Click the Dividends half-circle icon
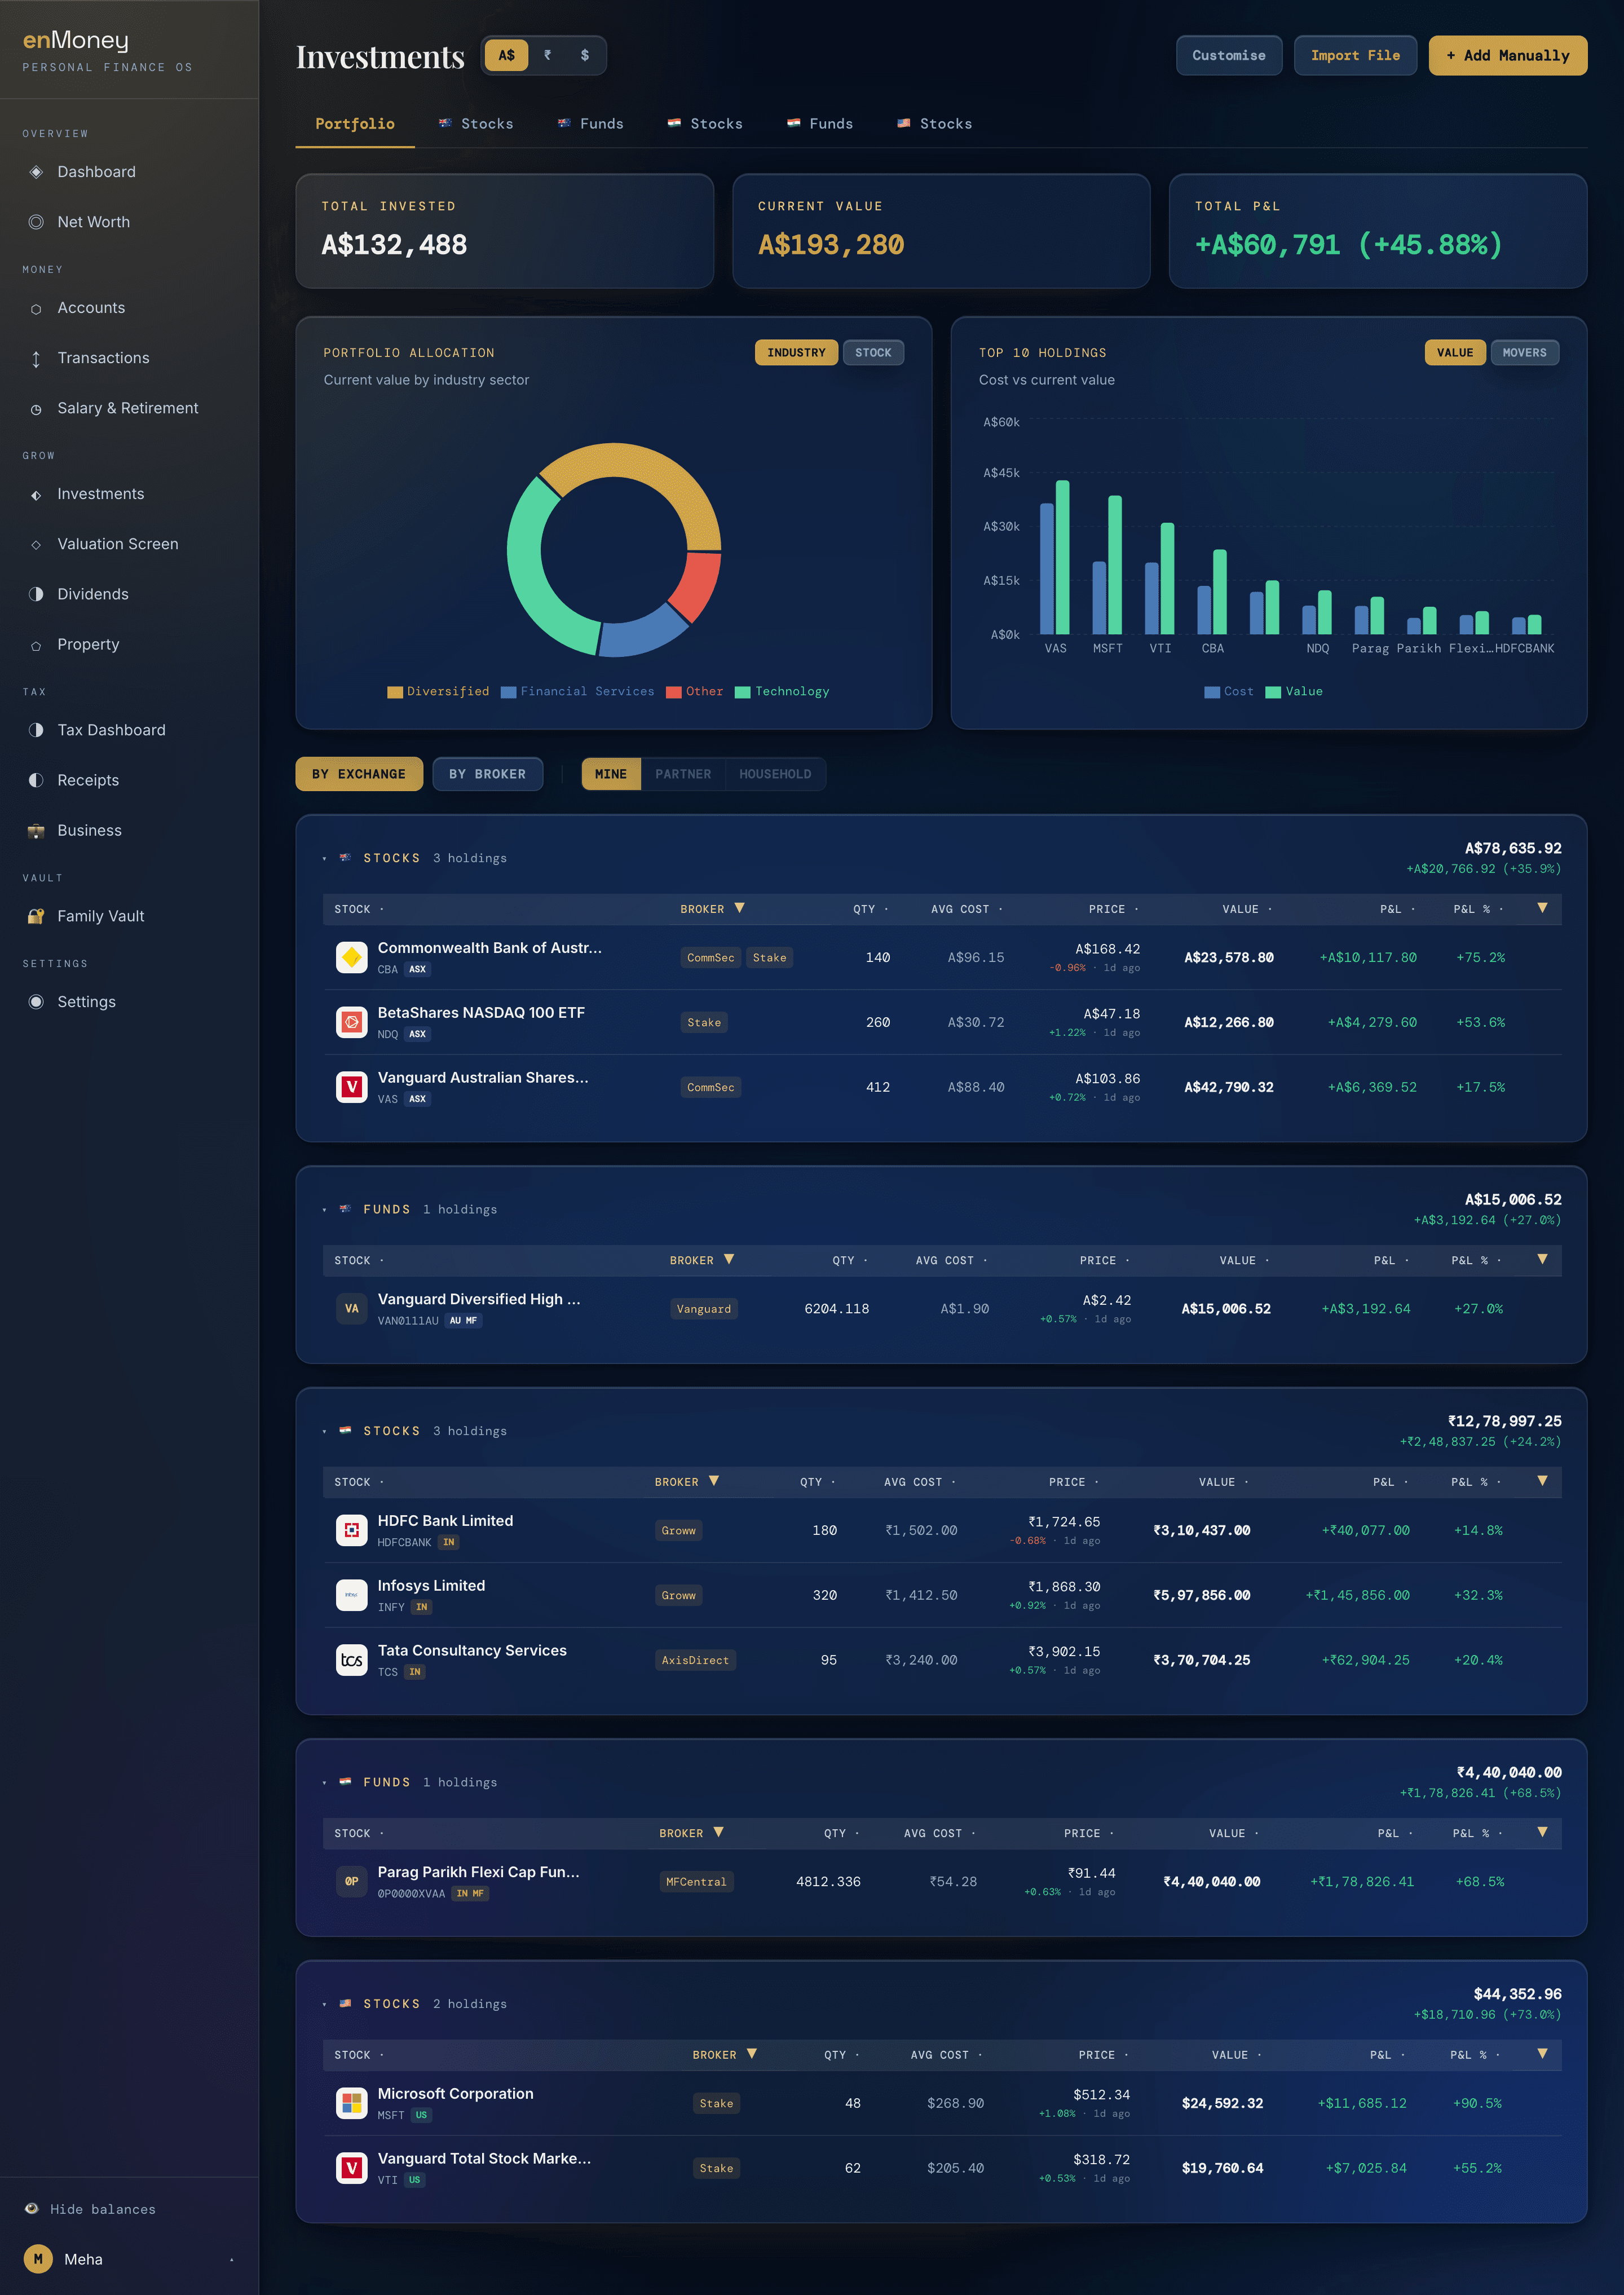The width and height of the screenshot is (1624, 2295). 36,594
